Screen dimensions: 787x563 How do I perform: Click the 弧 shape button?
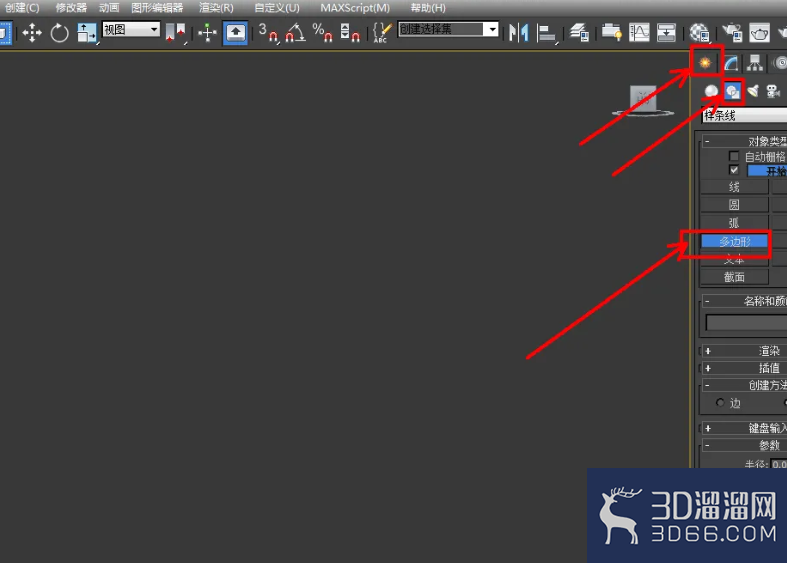pyautogui.click(x=734, y=223)
